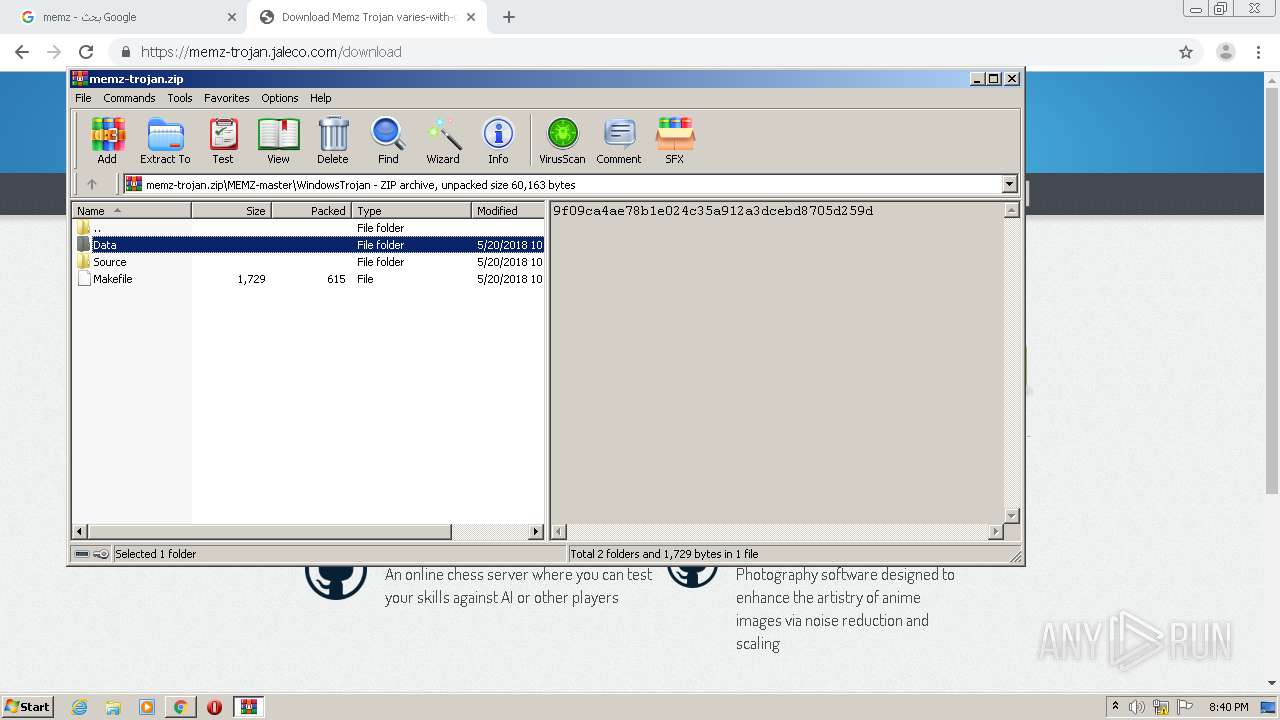
Task: Click the file list horizontal scrollbar
Action: [270, 532]
